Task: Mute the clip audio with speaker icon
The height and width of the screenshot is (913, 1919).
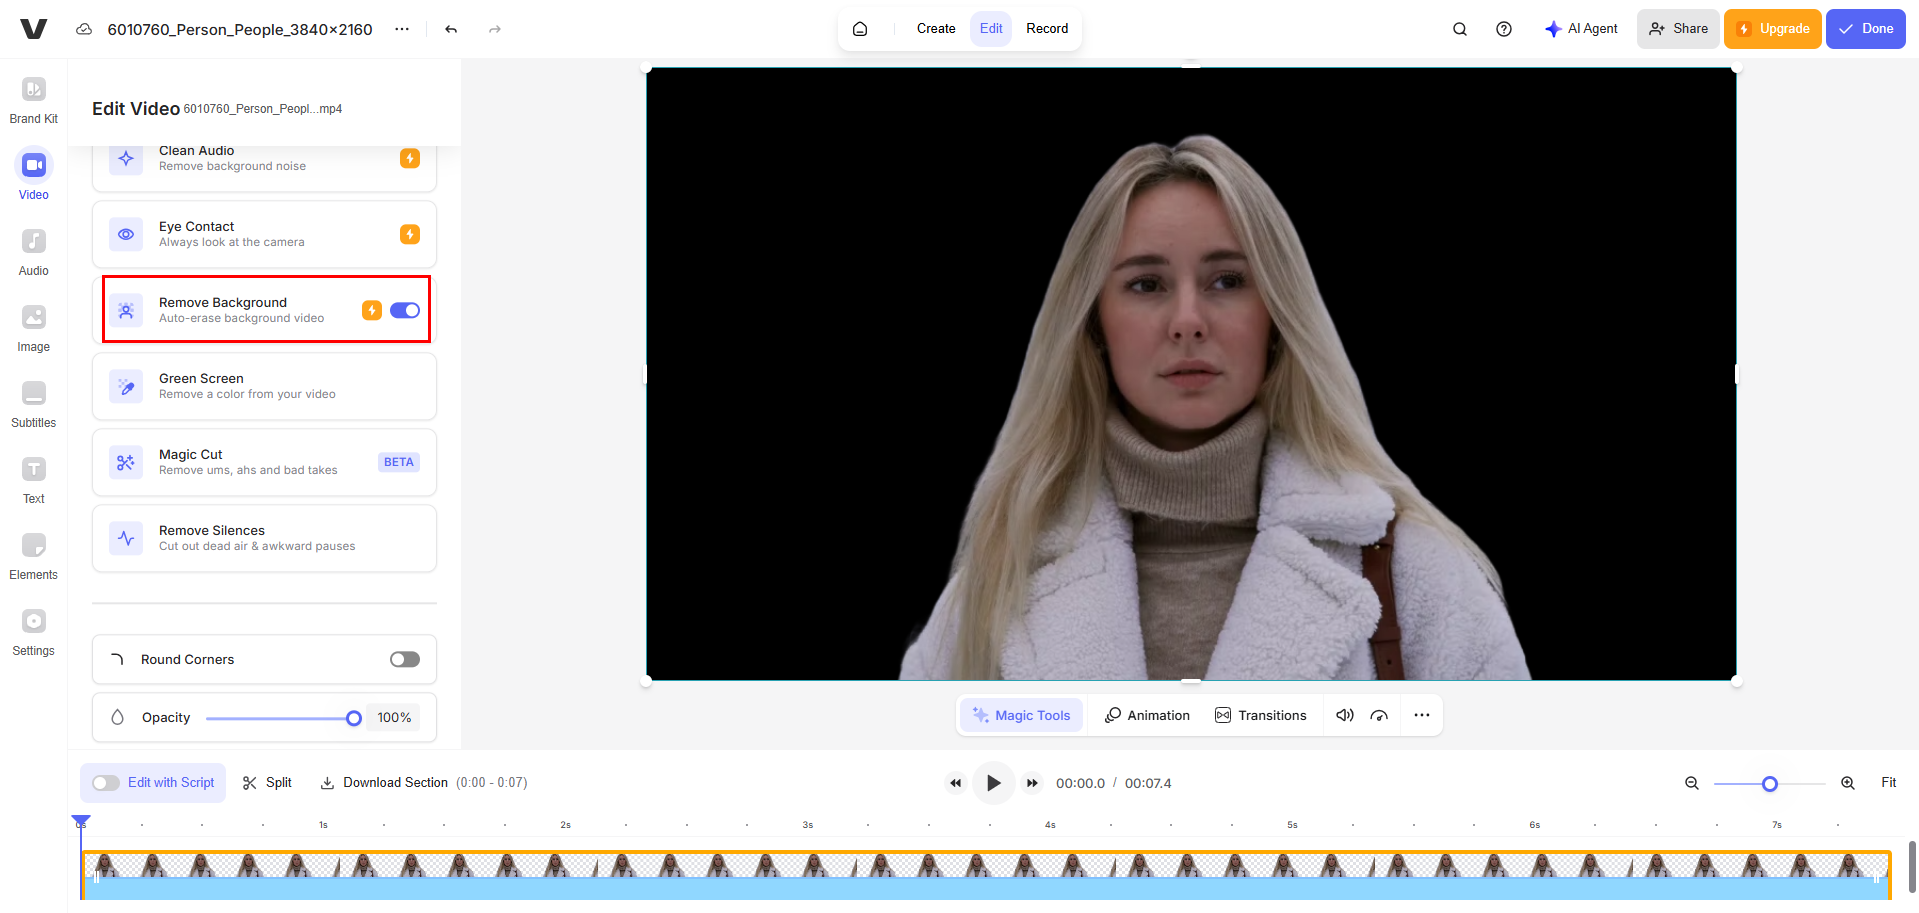Action: coord(1344,715)
